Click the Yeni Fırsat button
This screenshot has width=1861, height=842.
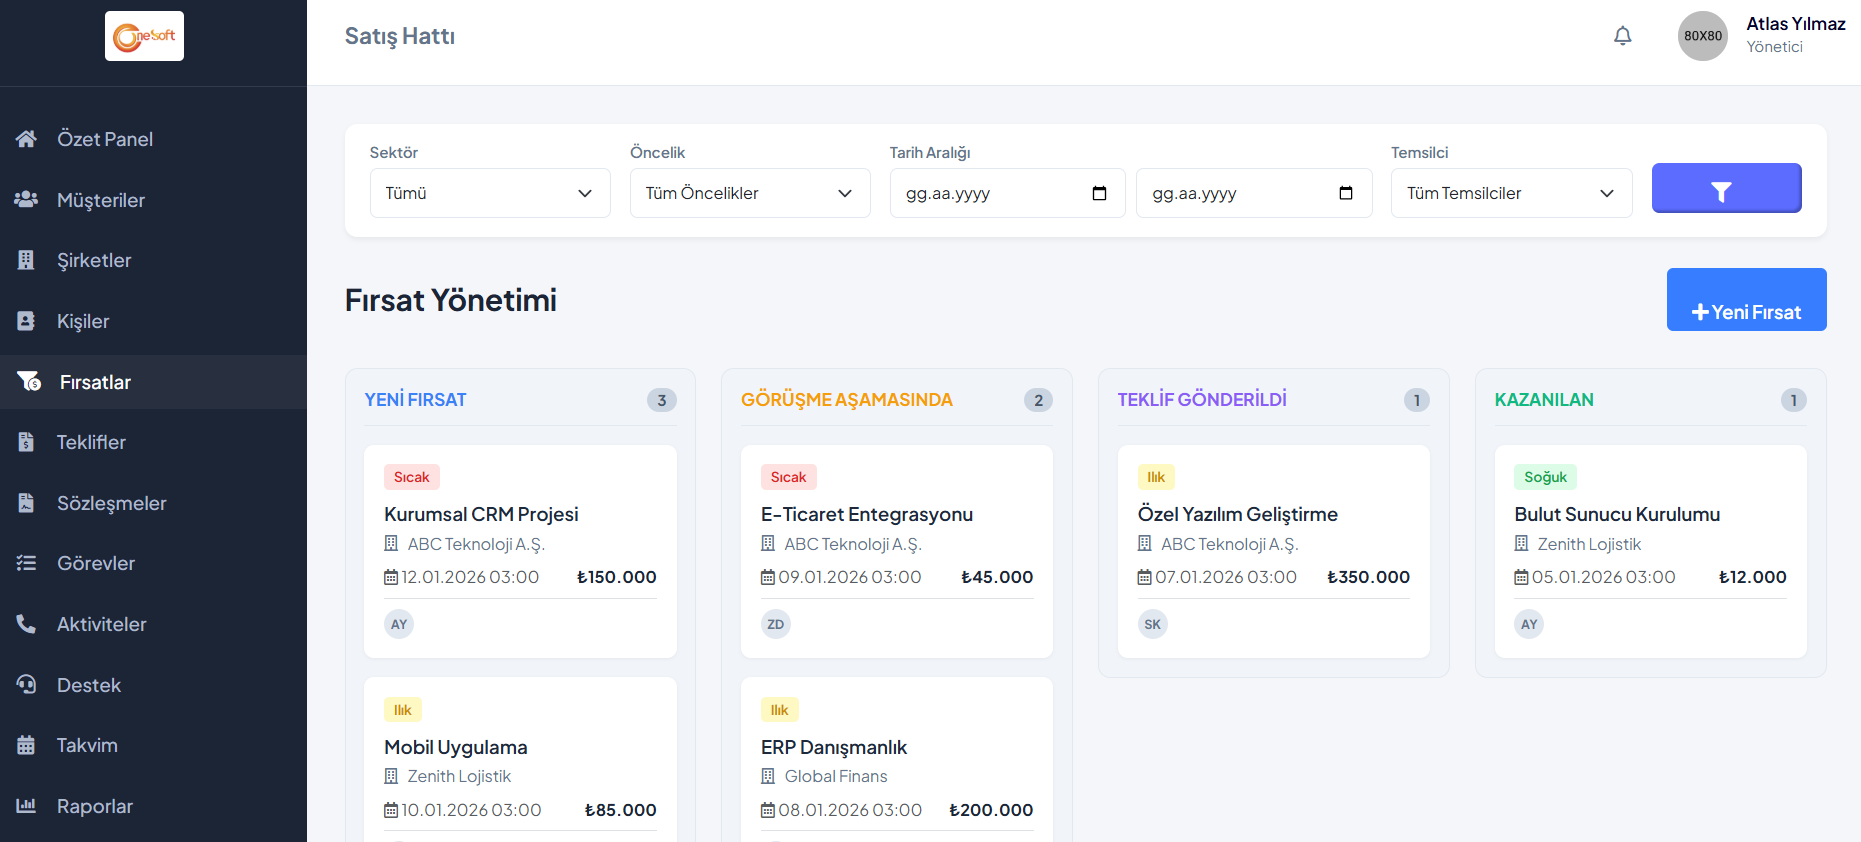pos(1745,300)
